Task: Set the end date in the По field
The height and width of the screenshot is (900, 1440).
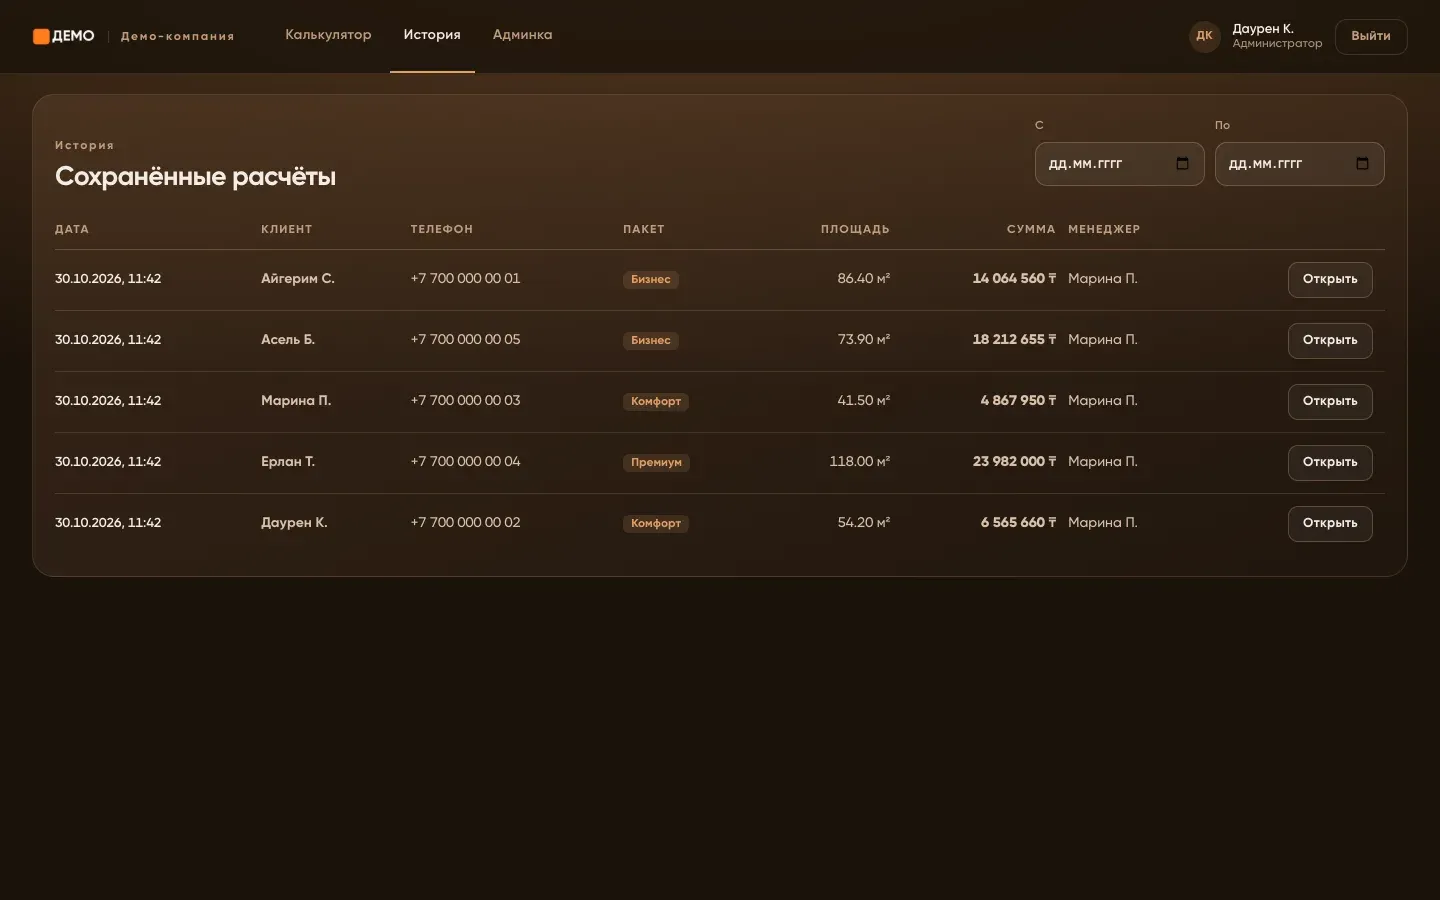Action: pyautogui.click(x=1299, y=164)
